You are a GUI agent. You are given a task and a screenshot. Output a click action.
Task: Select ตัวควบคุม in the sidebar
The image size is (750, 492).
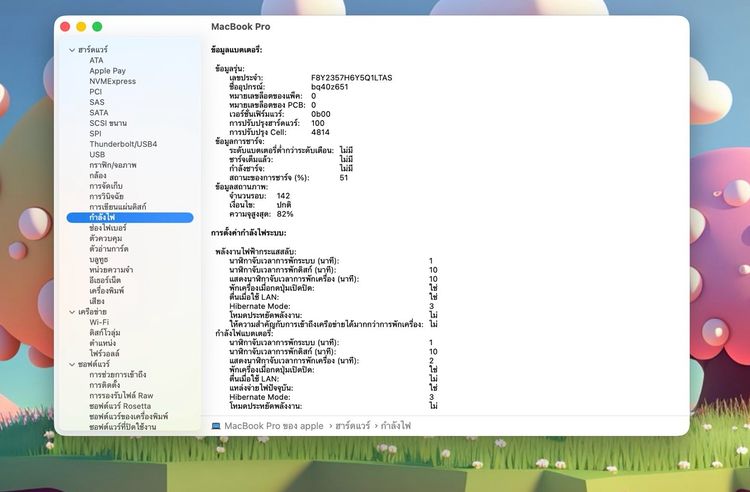106,238
